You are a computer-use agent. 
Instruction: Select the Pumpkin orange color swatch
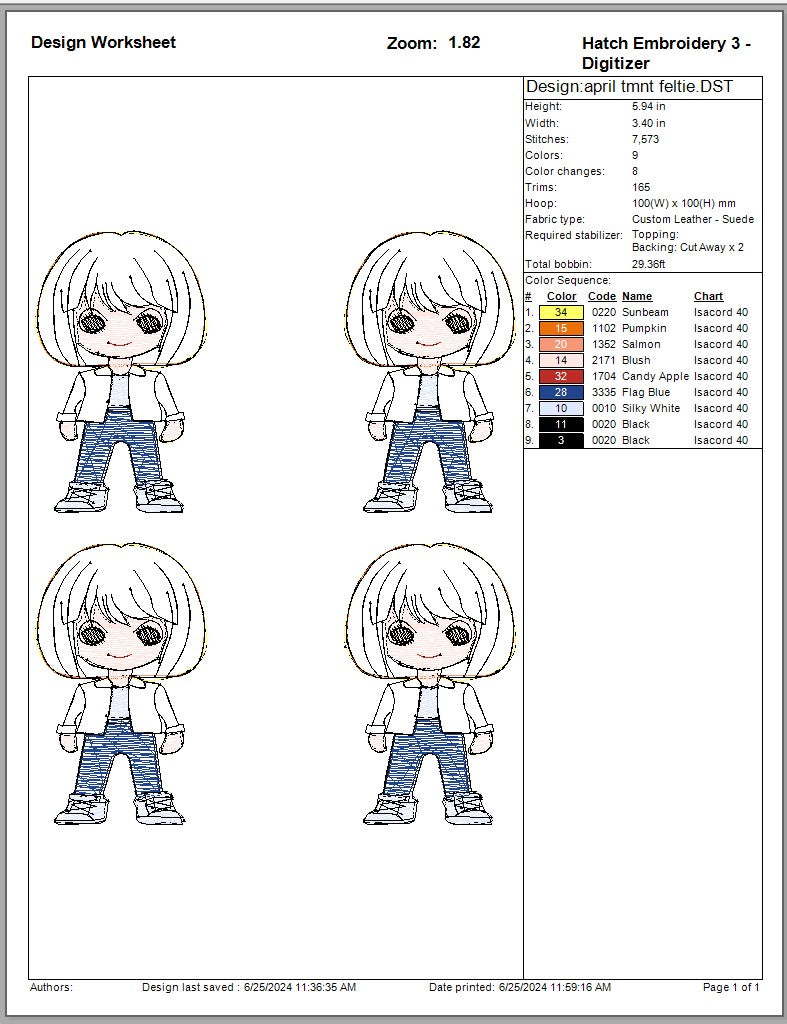tap(561, 328)
